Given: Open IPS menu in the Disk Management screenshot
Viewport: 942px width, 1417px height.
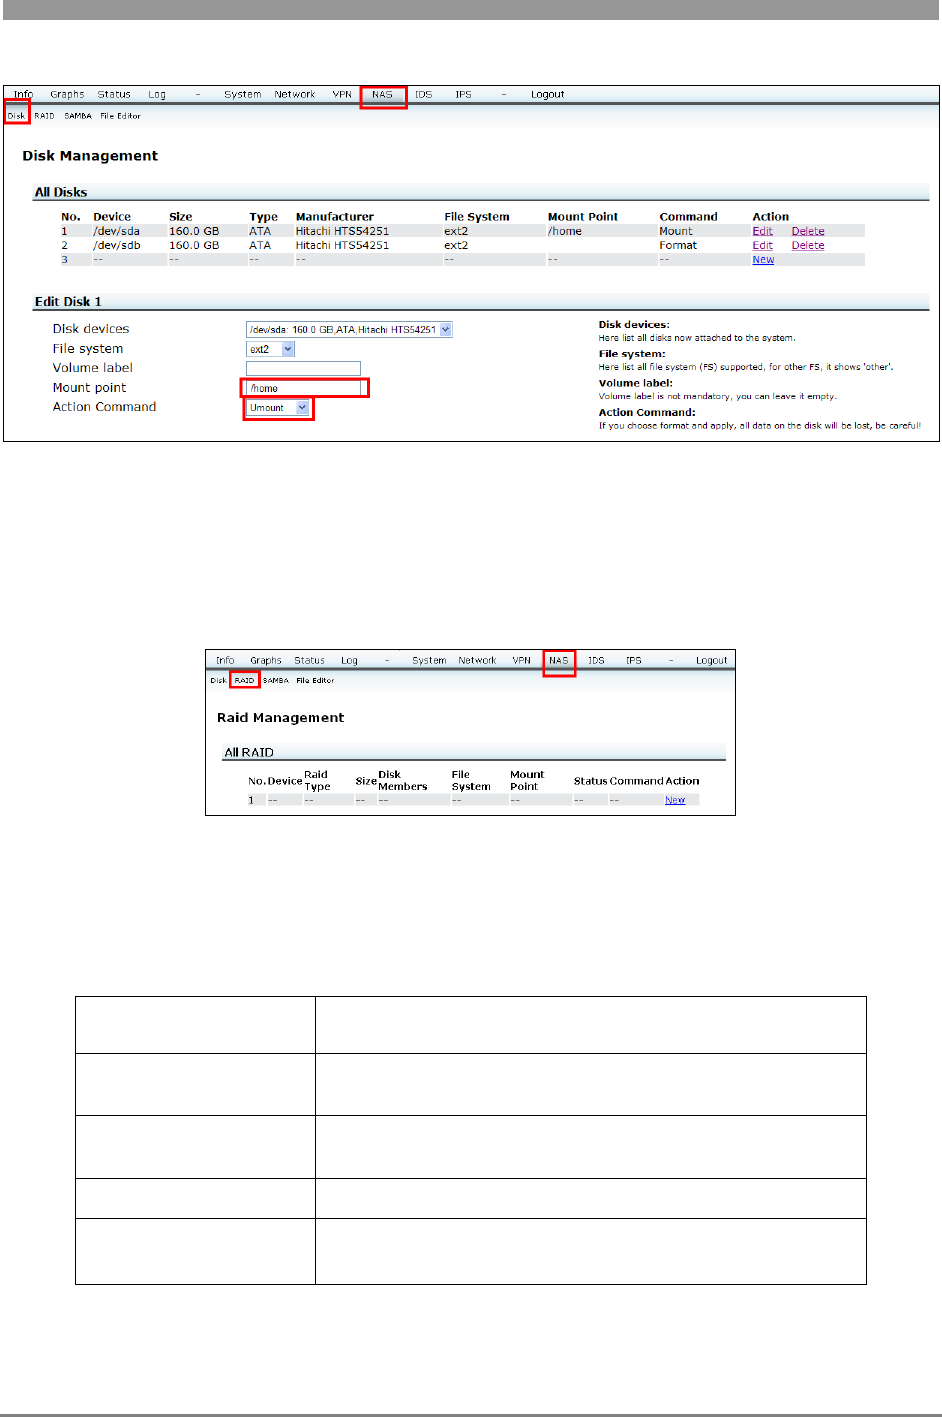Looking at the screenshot, I should (x=463, y=95).
